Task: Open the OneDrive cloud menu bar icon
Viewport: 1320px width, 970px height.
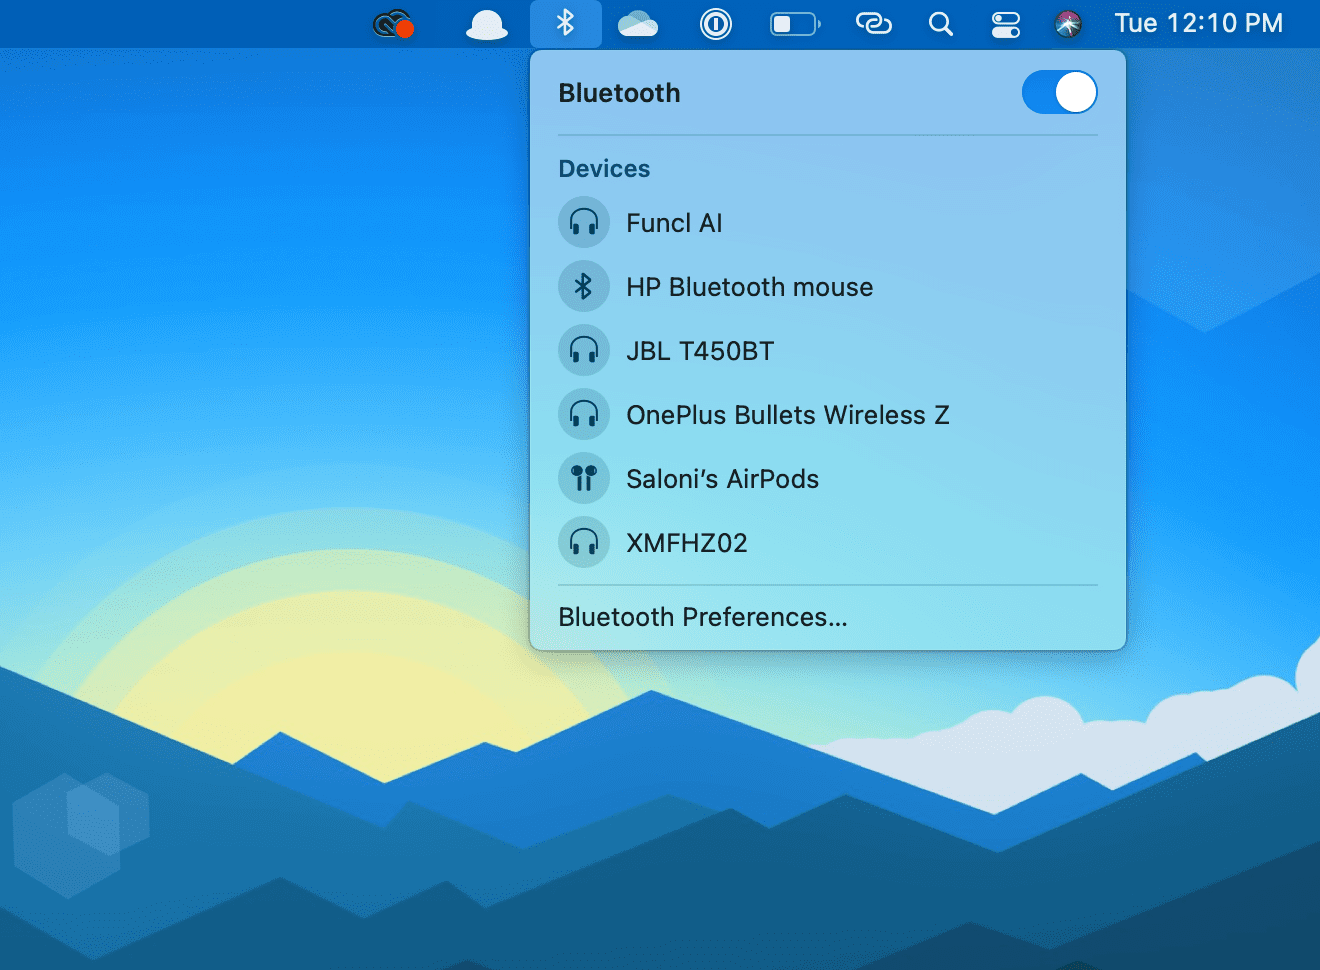Action: coord(638,24)
